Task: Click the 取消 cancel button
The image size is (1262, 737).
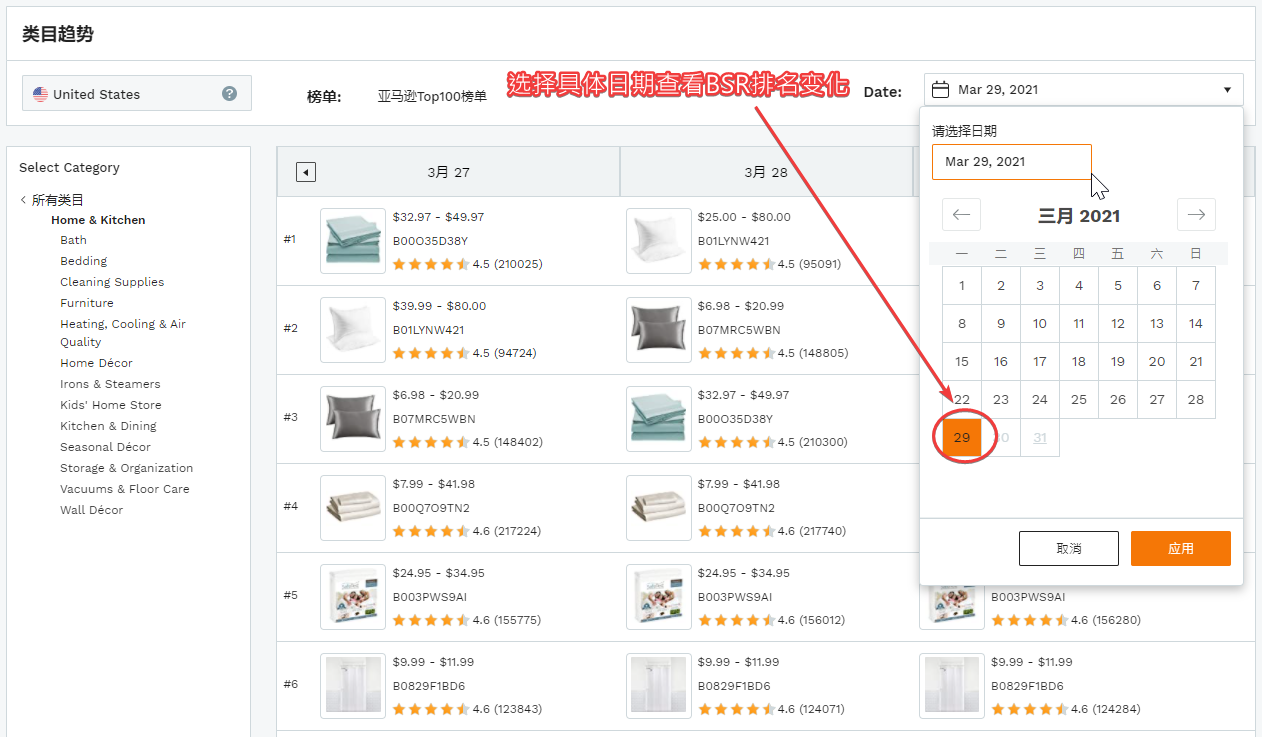Action: coord(1068,548)
